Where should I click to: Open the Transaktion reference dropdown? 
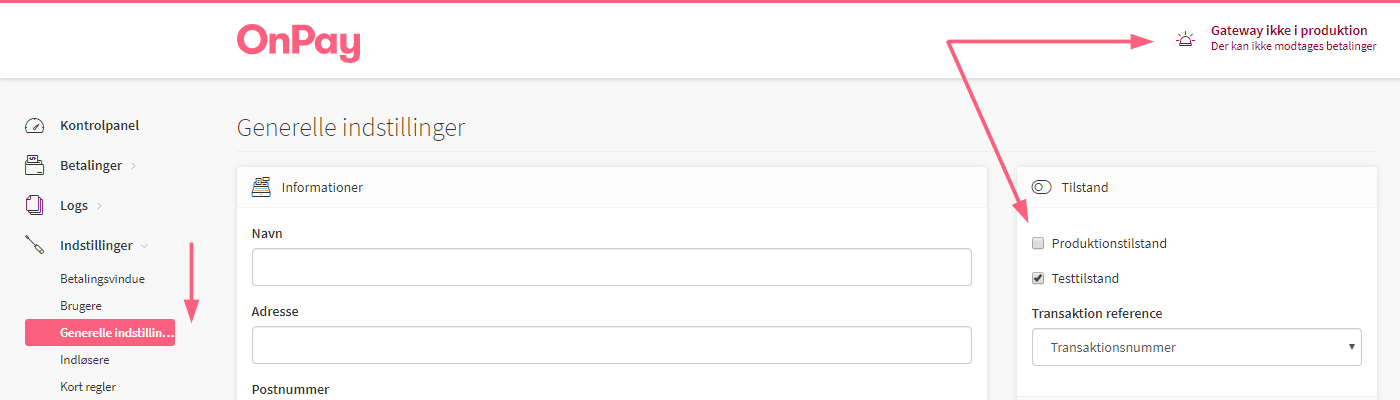click(1196, 347)
